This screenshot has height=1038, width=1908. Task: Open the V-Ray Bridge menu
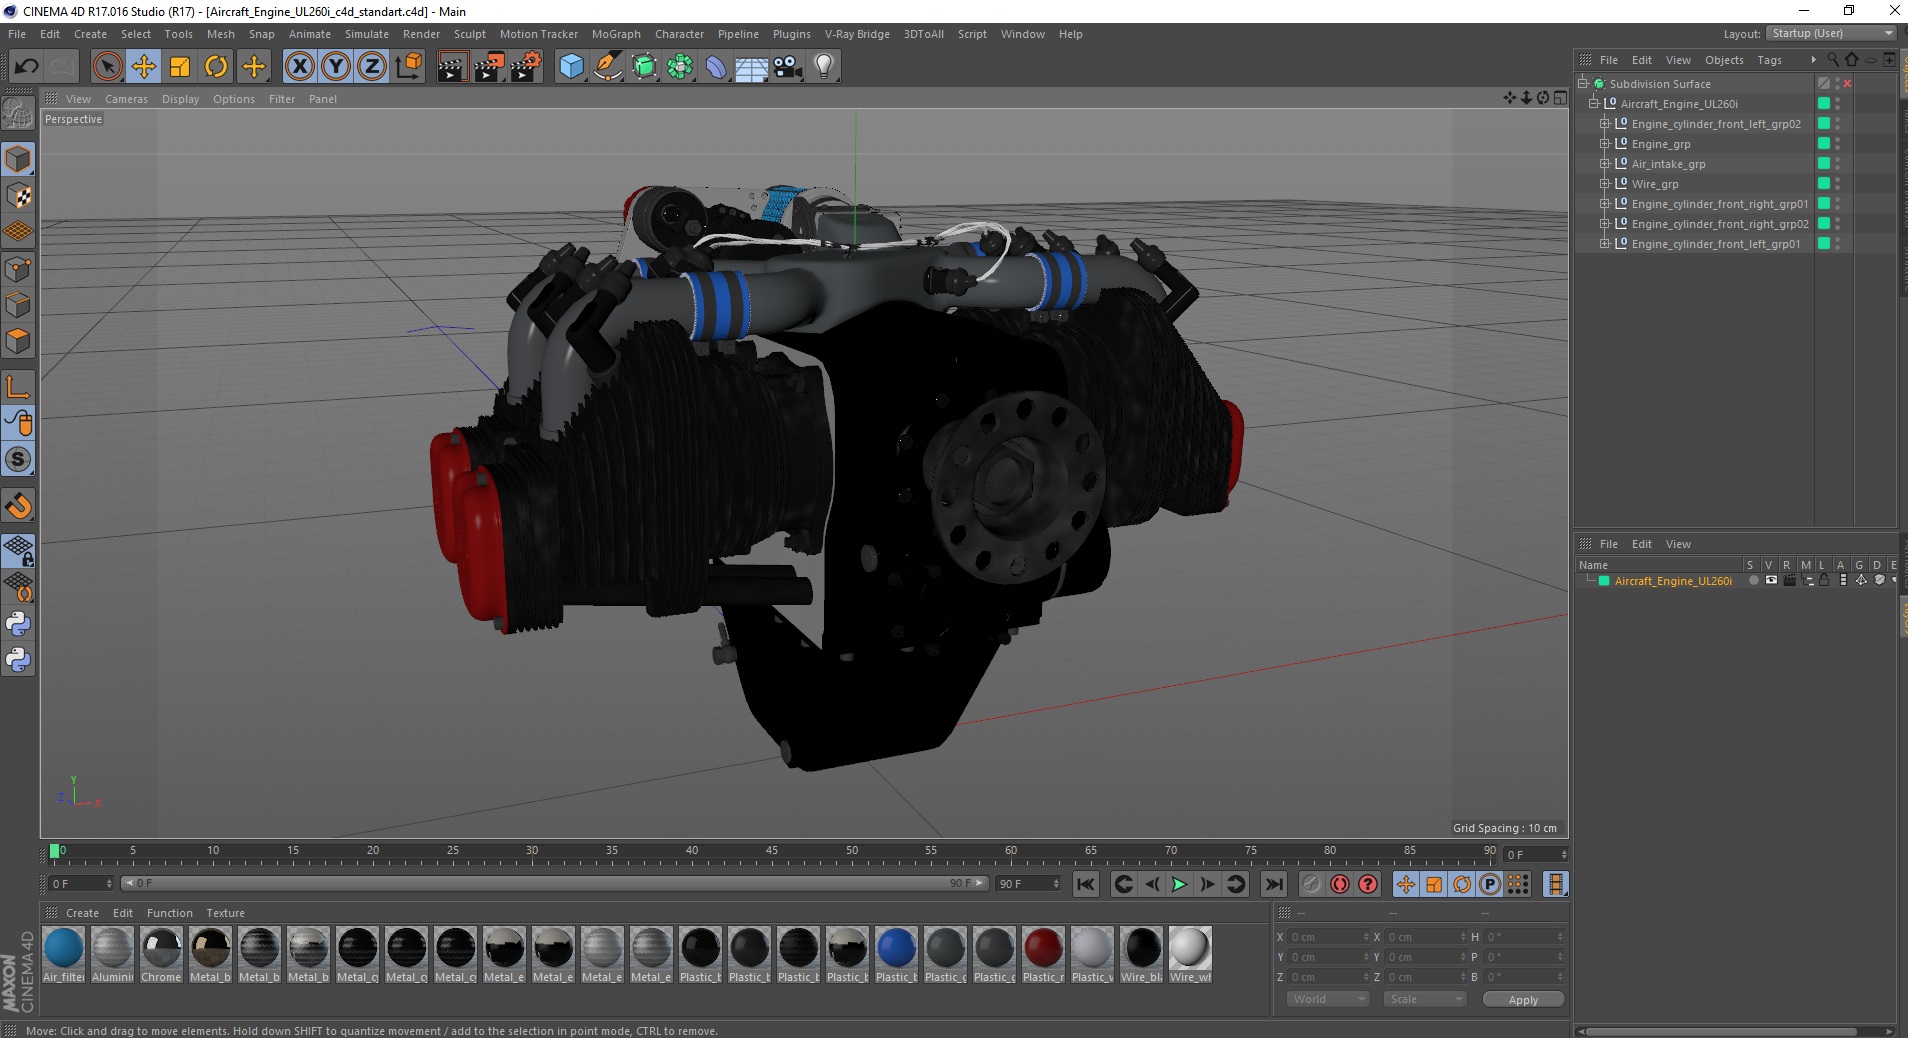pos(857,34)
